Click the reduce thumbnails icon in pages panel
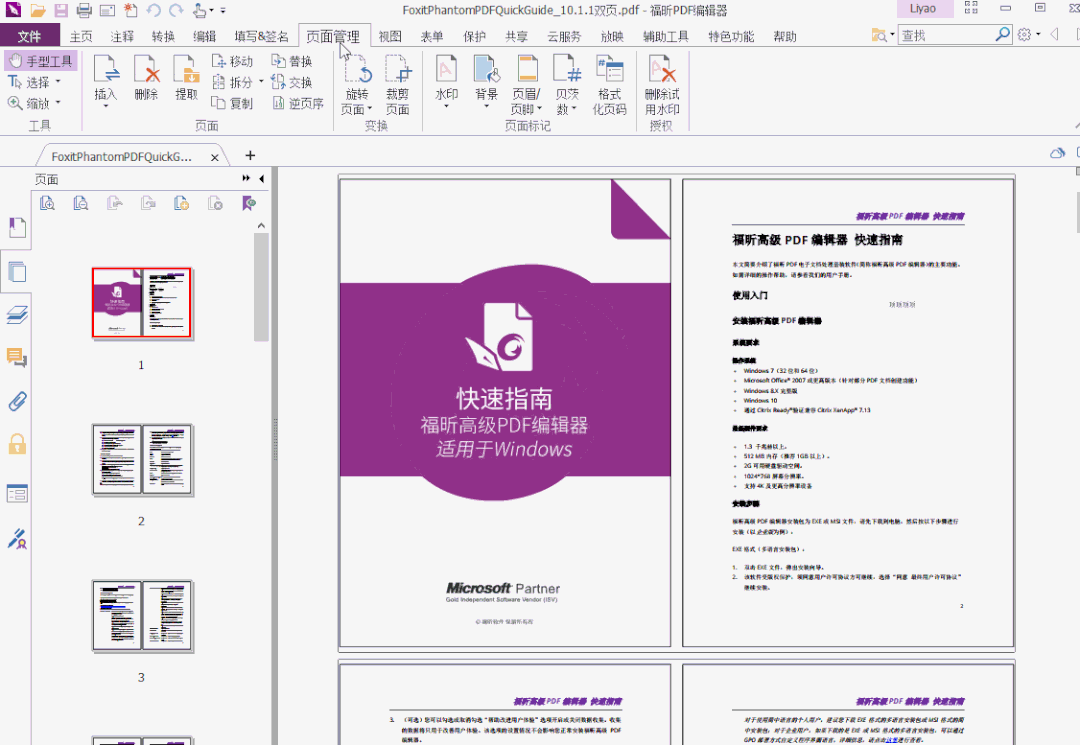Screen dimensions: 1080x745 click(81, 203)
